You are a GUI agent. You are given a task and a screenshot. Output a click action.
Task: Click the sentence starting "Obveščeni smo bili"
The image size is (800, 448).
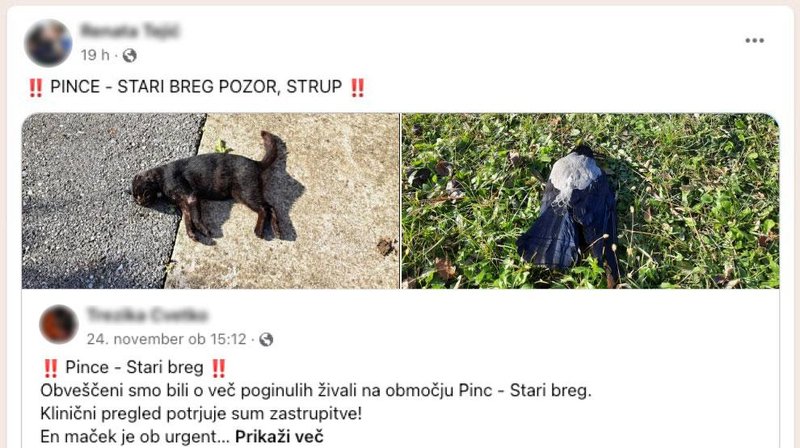point(316,390)
